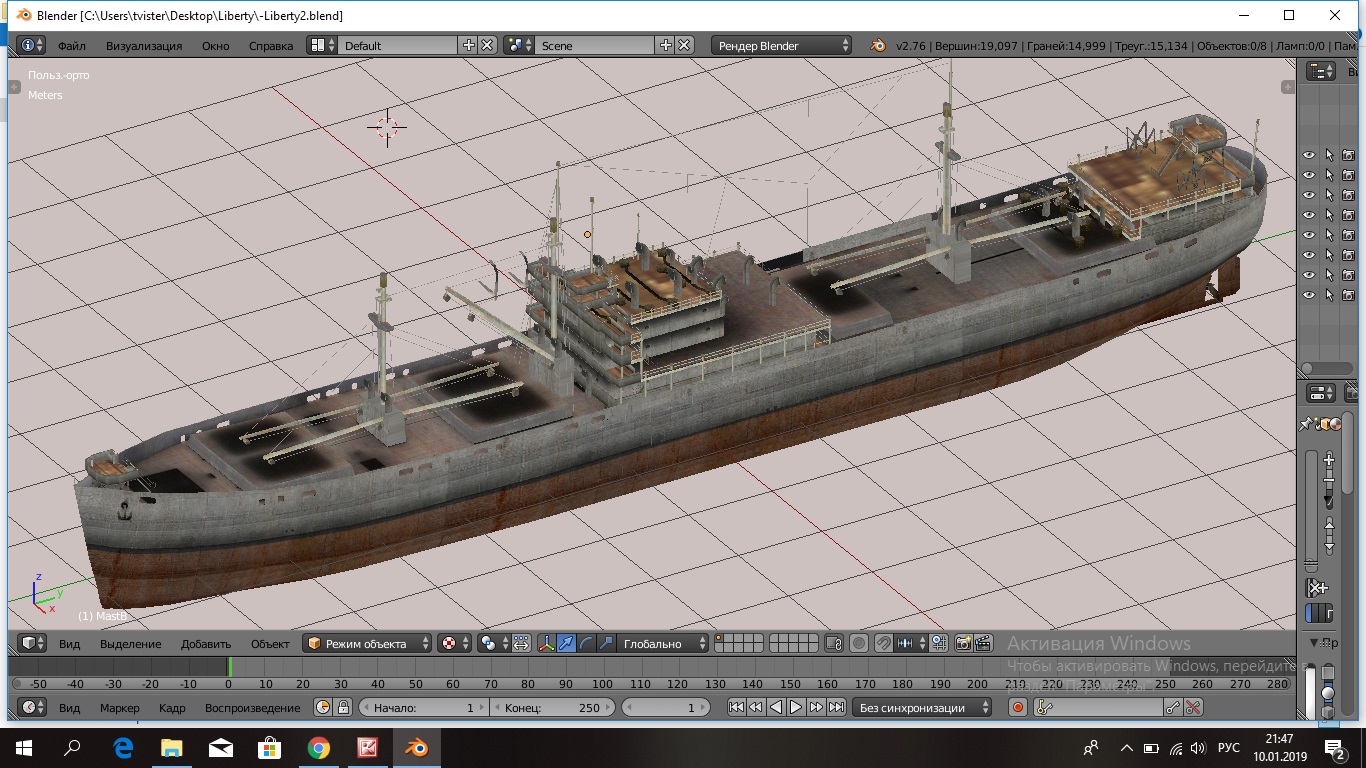The width and height of the screenshot is (1366, 768).
Task: Click the auto-keyframe record button
Action: 1018,708
